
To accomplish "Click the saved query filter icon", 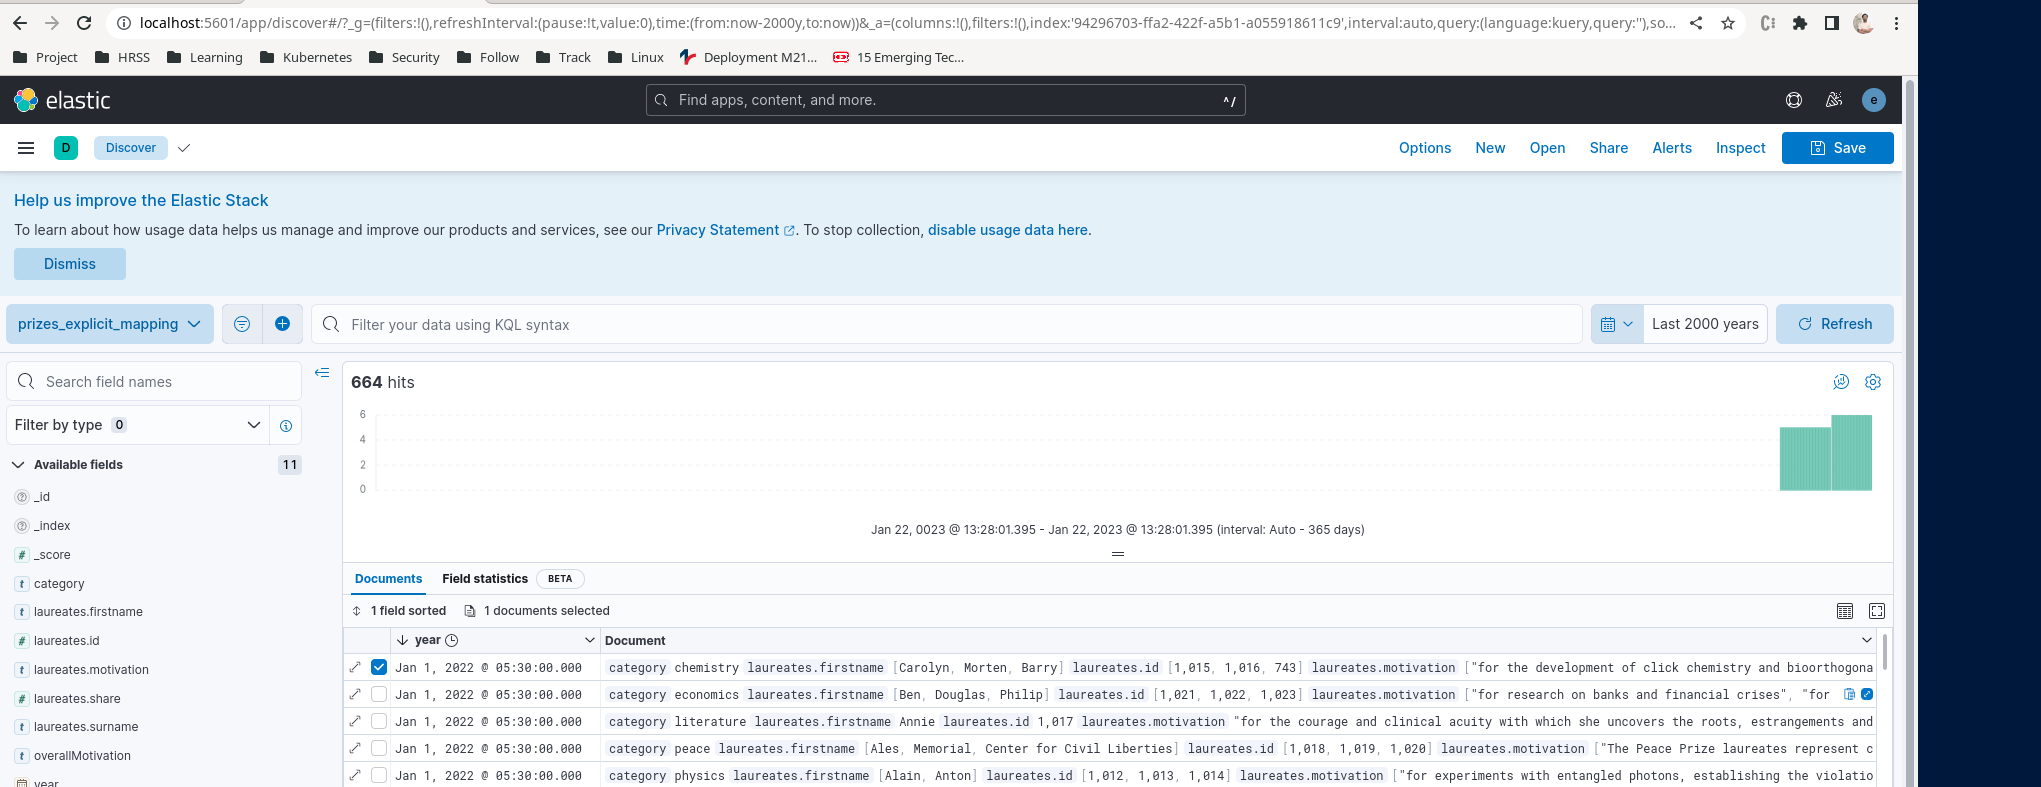I will click(242, 324).
